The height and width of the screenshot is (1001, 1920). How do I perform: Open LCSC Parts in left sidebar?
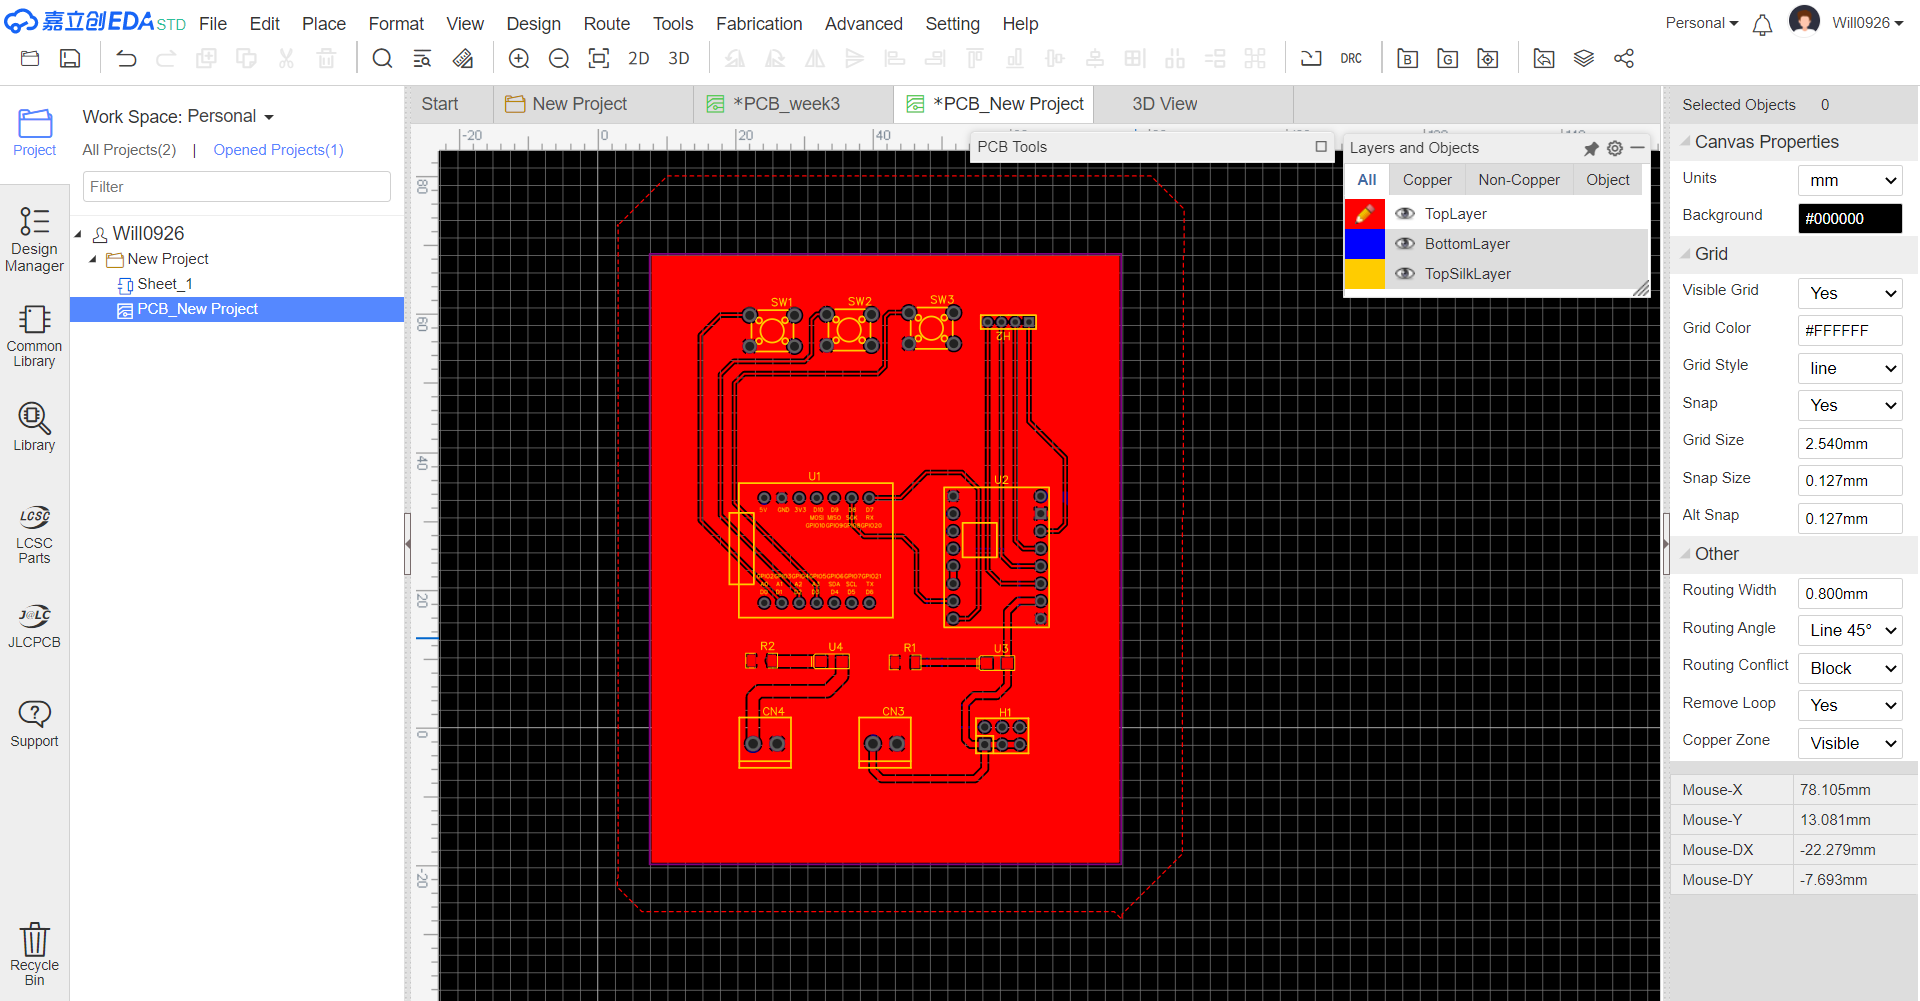point(34,535)
